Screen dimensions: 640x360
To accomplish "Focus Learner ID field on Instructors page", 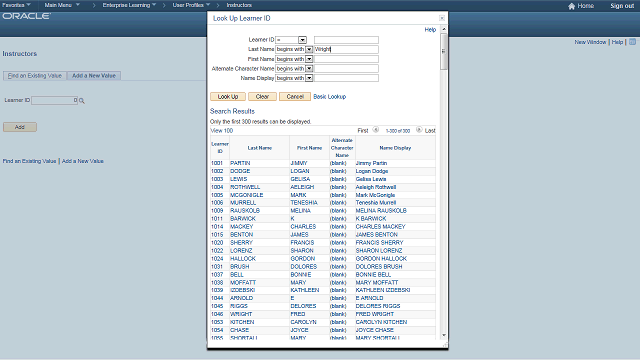I will tap(54, 100).
